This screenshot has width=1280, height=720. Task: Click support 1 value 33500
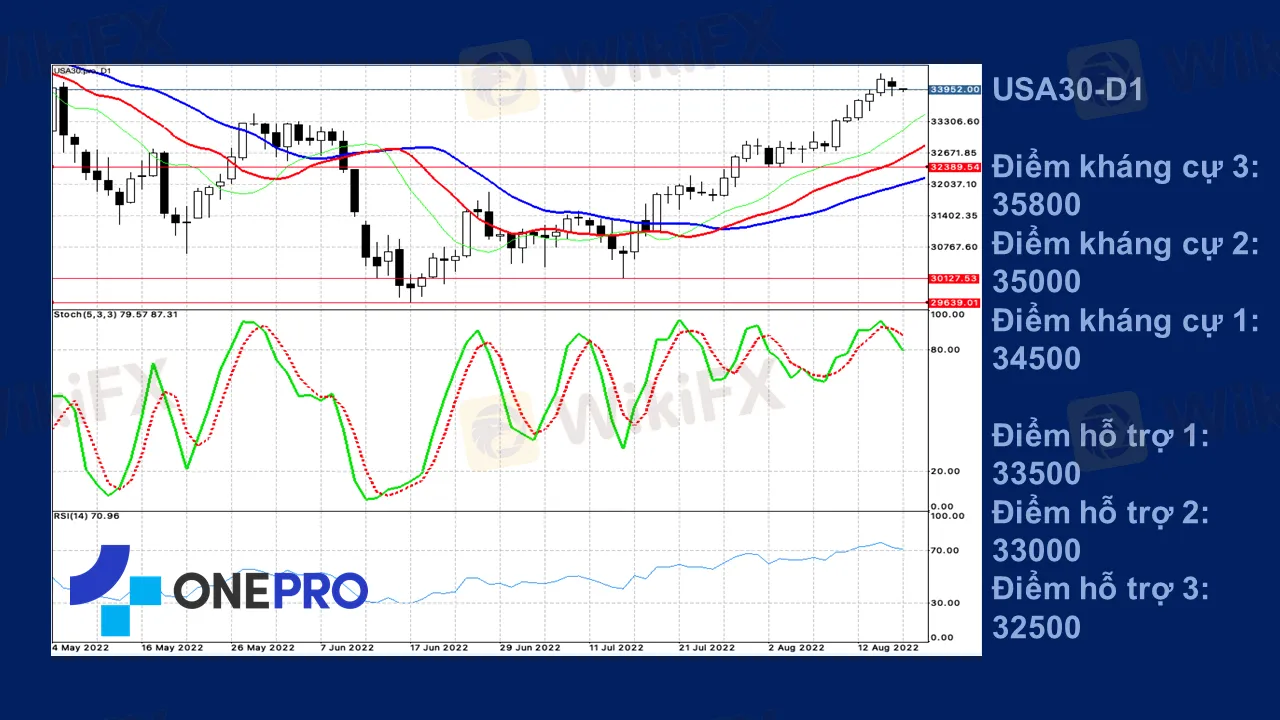tap(1036, 473)
